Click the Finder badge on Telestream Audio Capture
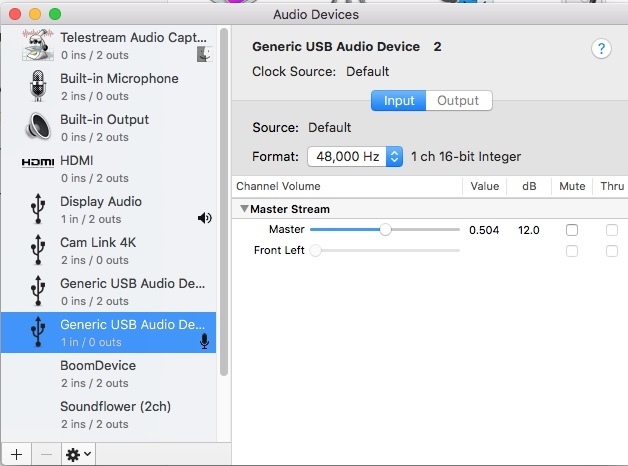 click(204, 54)
